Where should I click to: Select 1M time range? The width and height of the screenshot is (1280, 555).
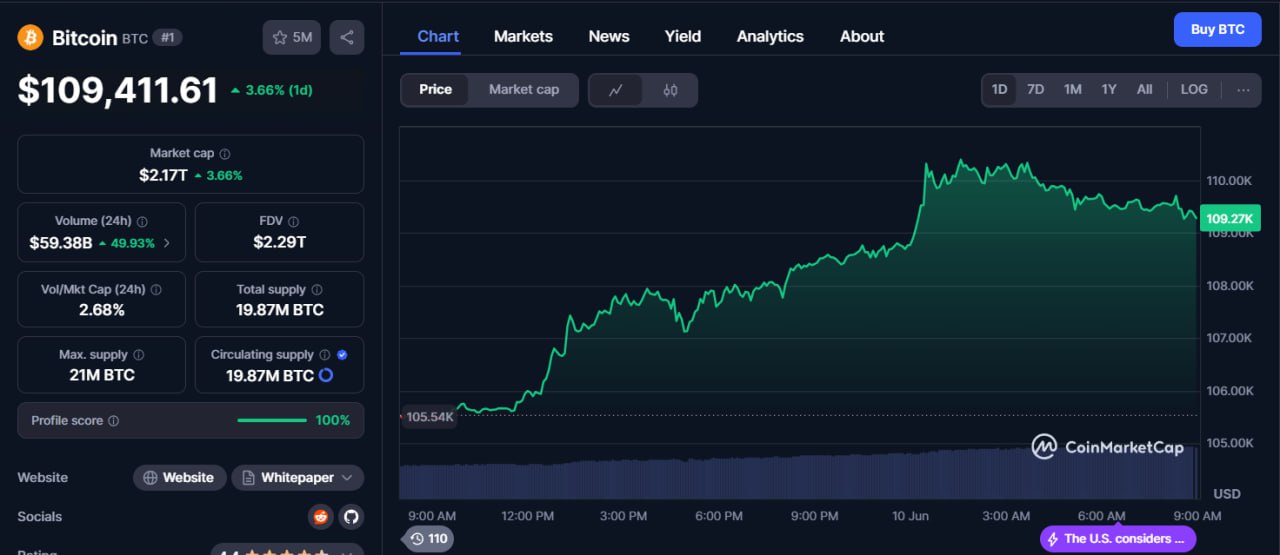[x=1073, y=89]
